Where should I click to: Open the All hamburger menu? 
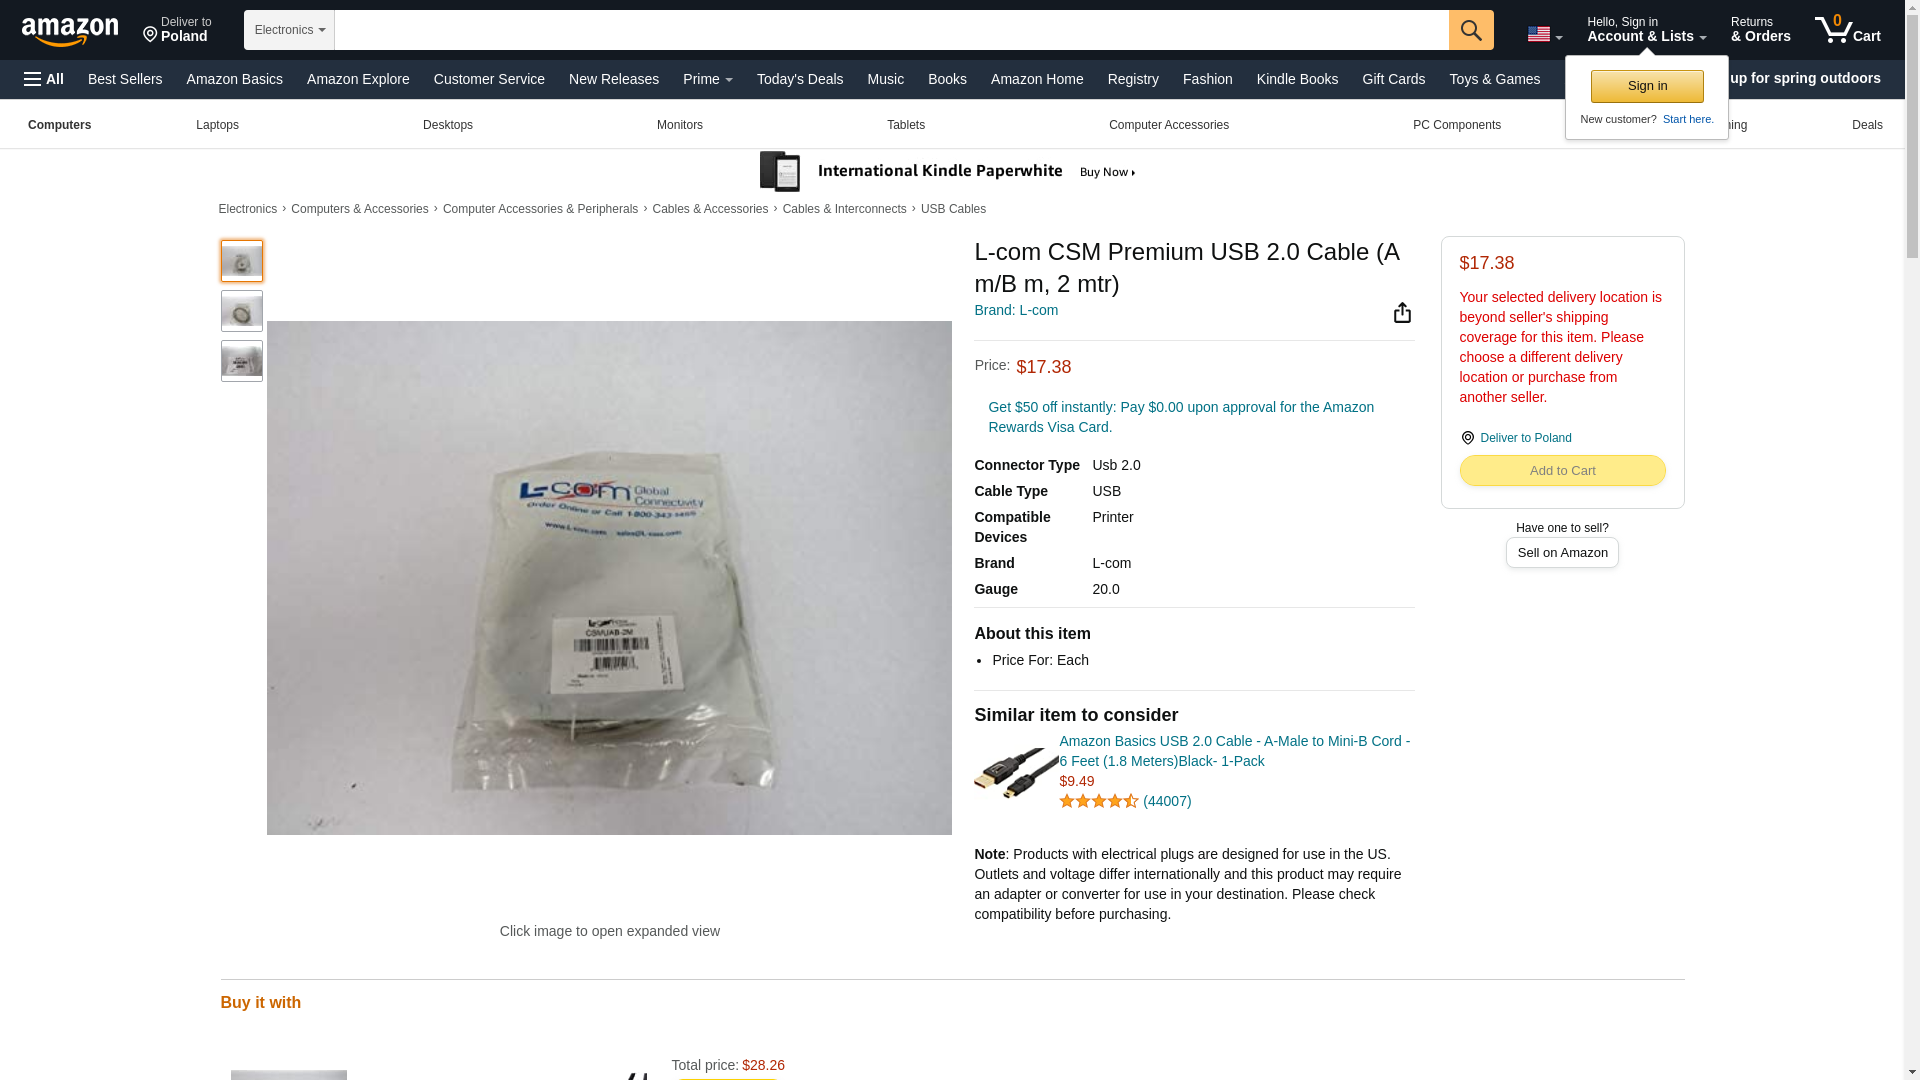(x=44, y=79)
